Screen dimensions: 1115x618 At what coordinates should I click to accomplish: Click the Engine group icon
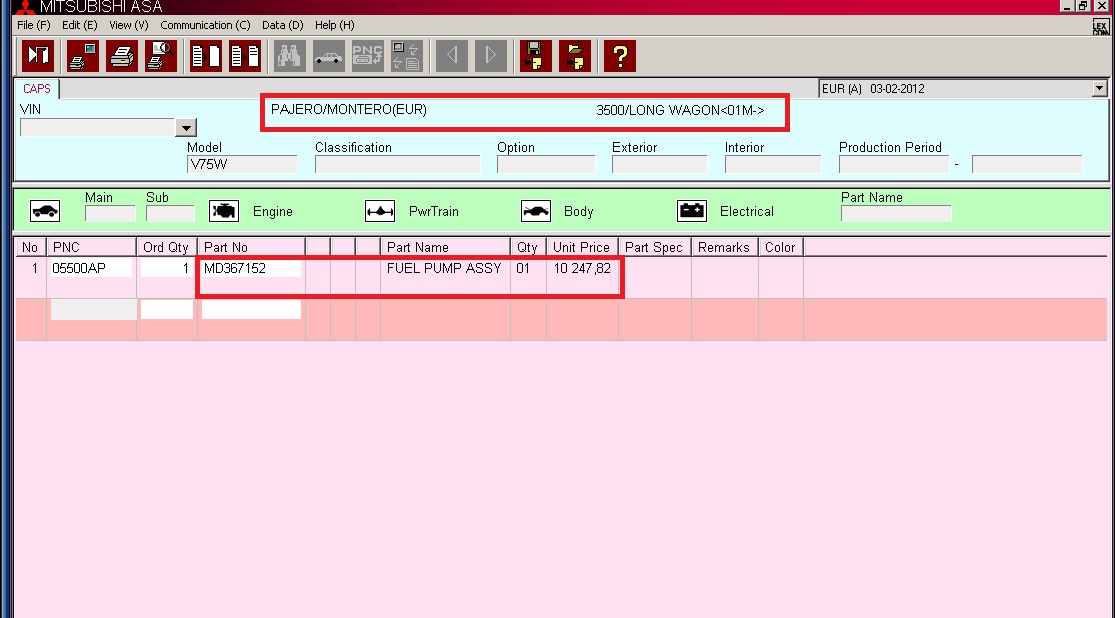[224, 211]
